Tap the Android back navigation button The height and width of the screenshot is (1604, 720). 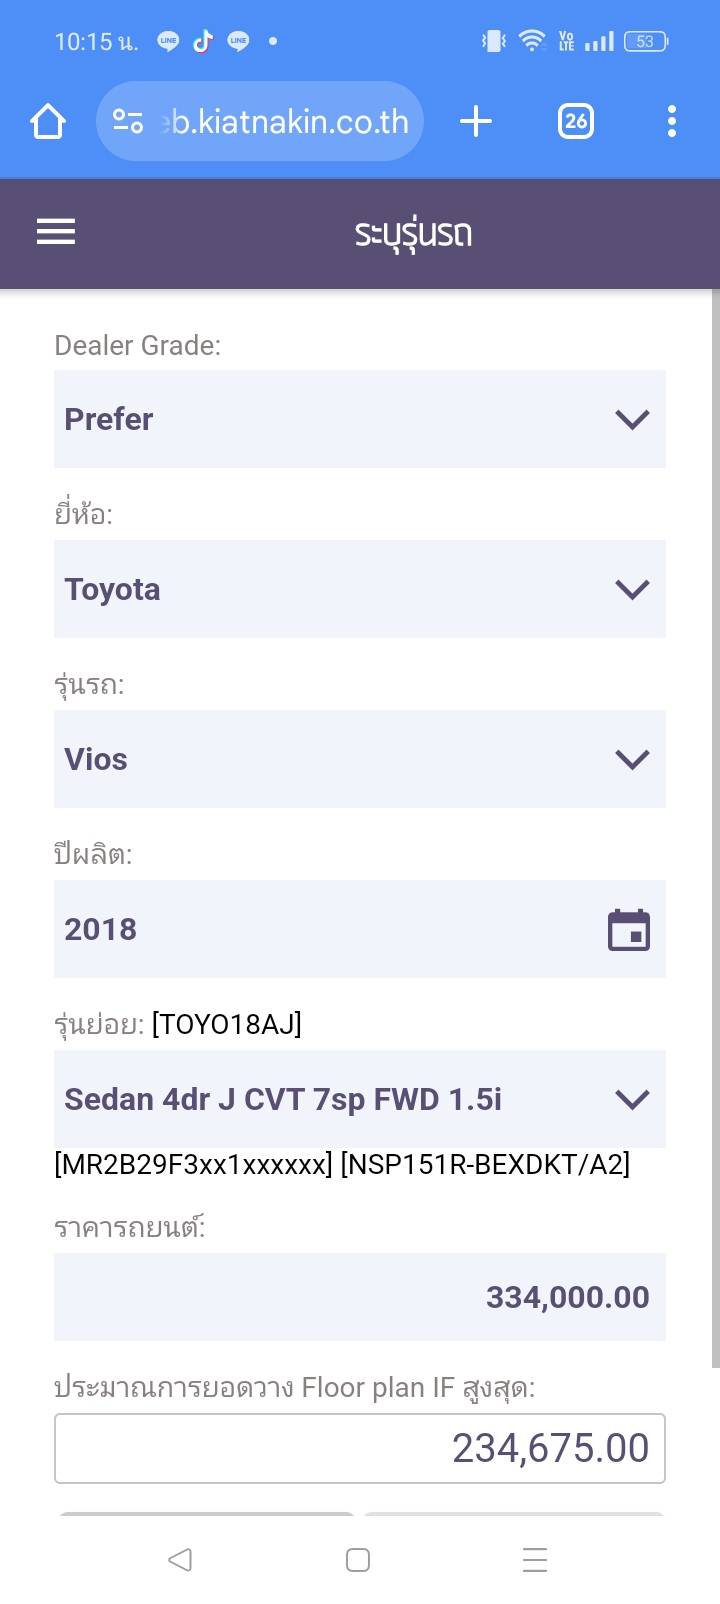180,1559
